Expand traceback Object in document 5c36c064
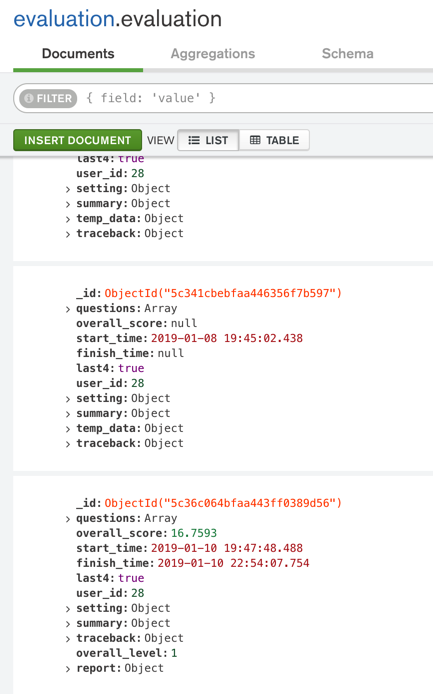This screenshot has width=433, height=694. 68,639
